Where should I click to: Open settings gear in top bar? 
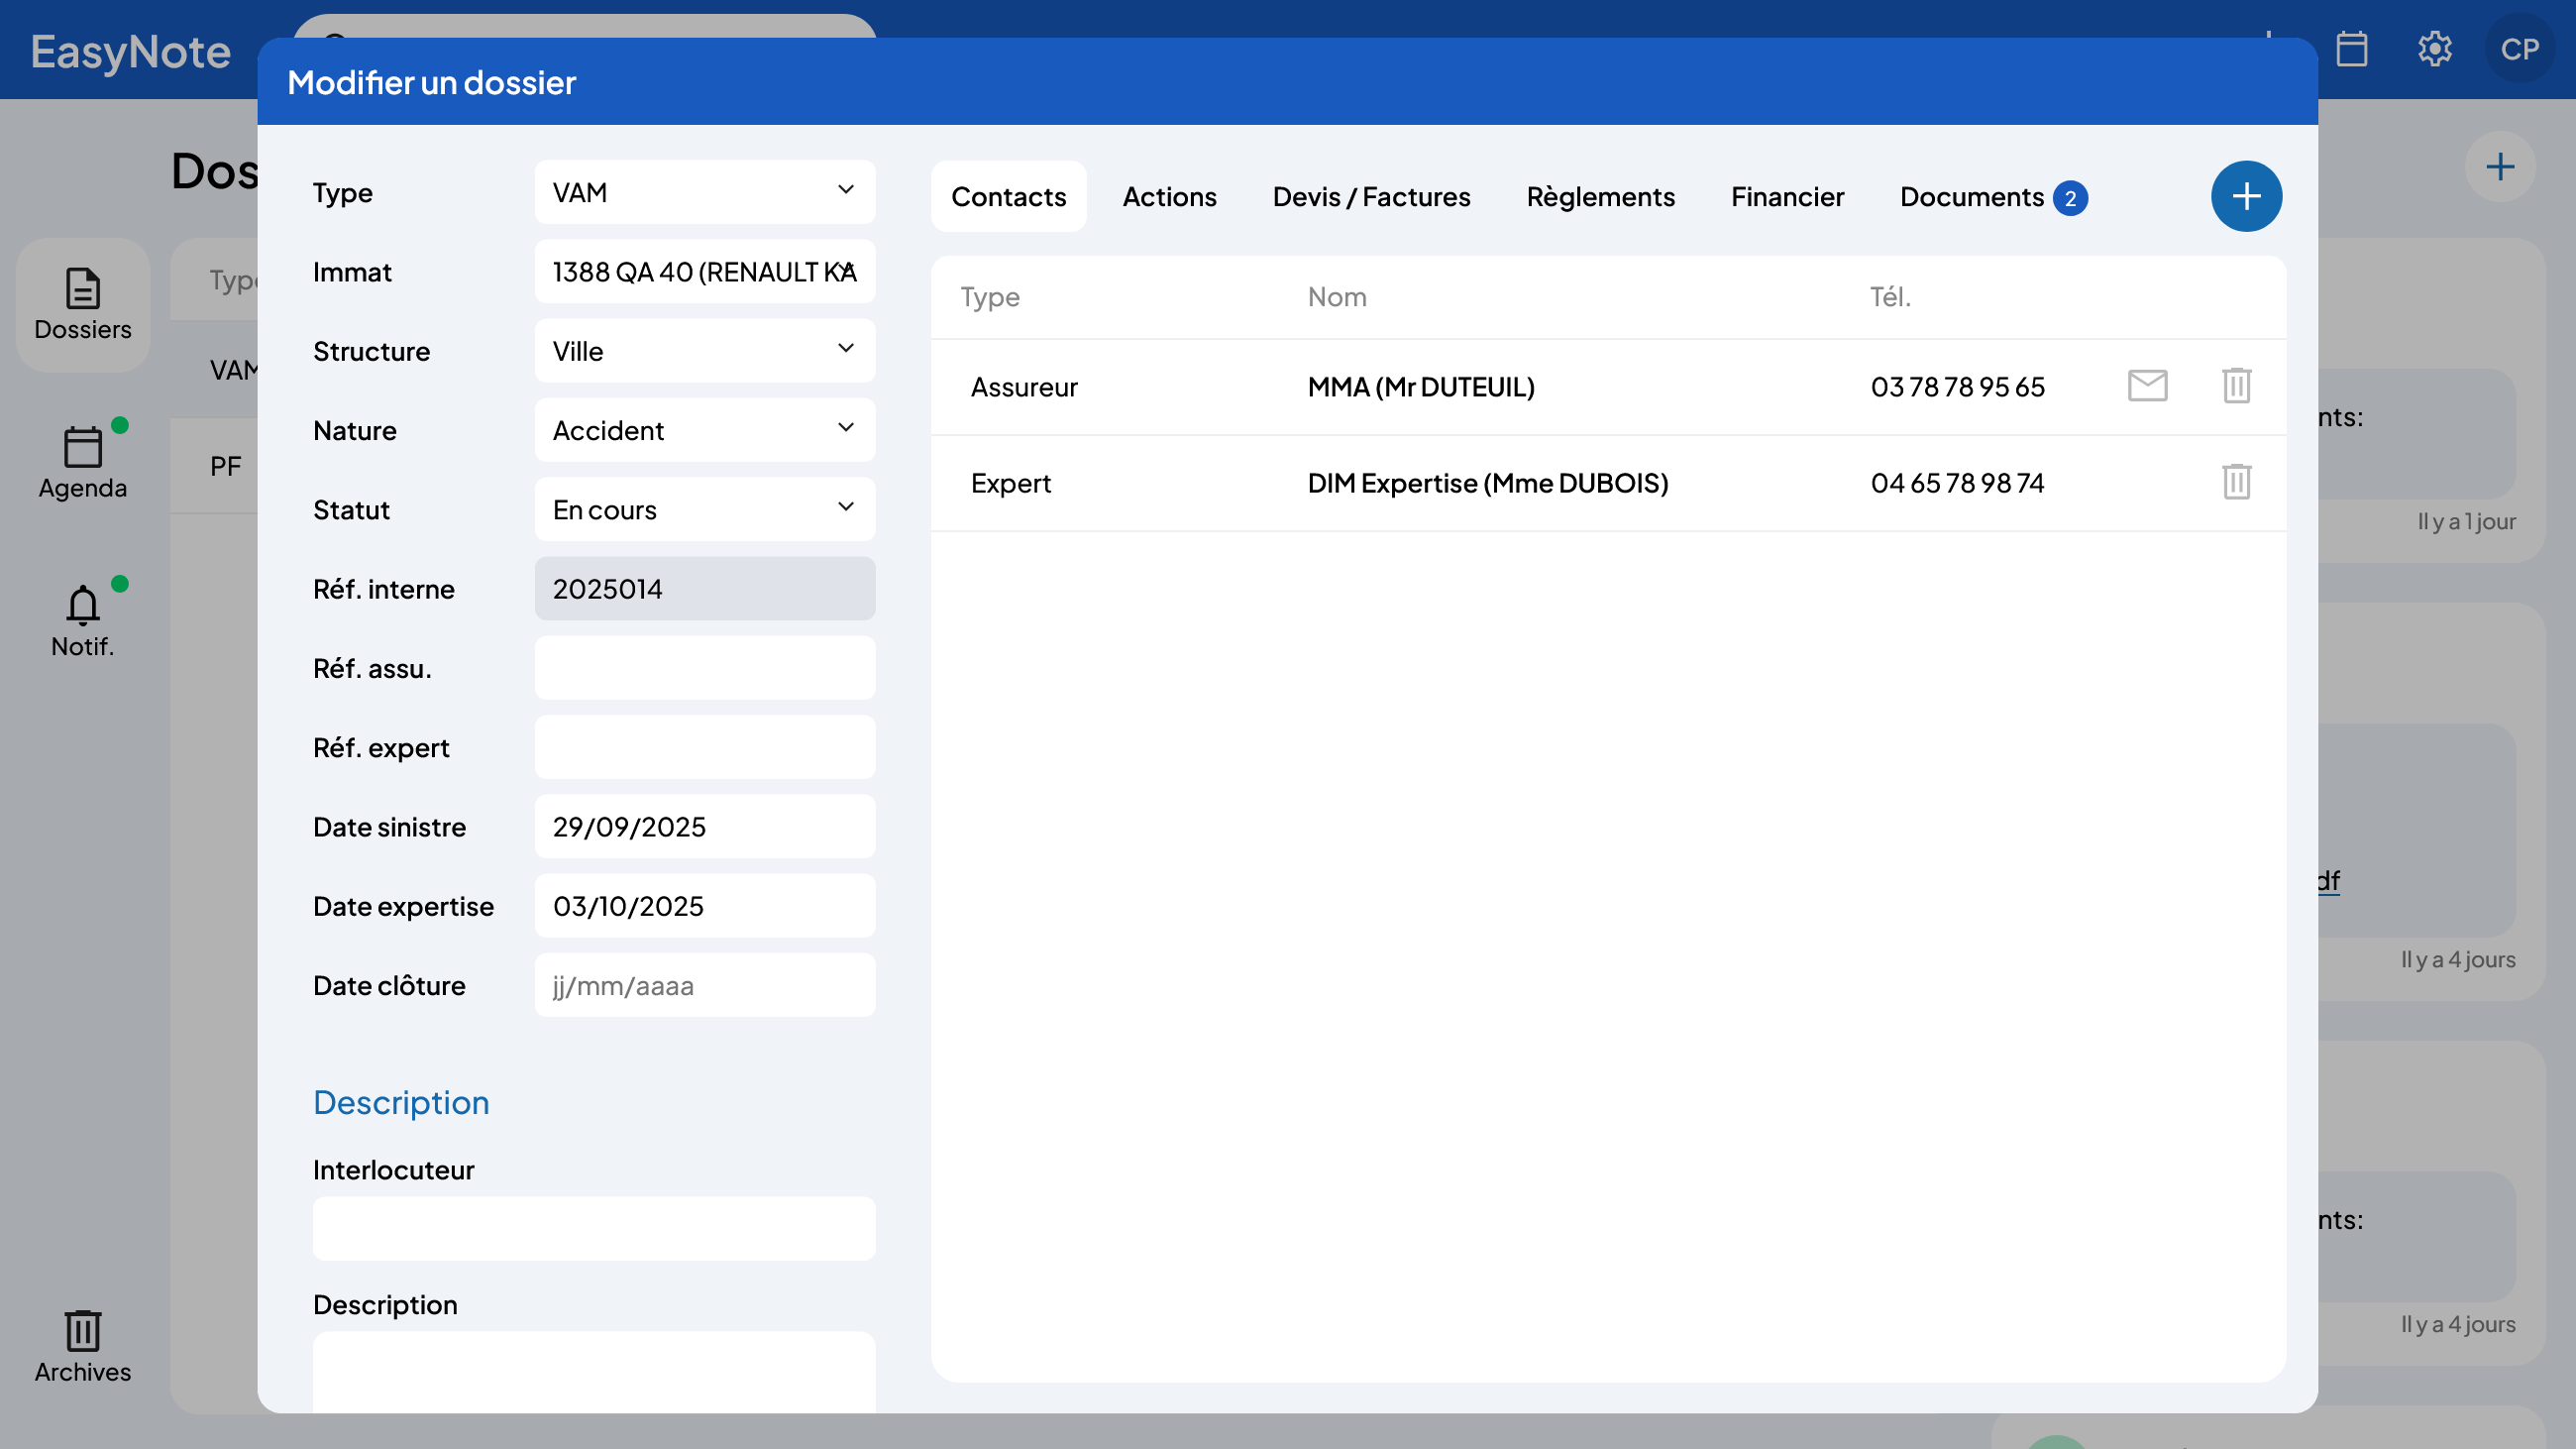(x=2434, y=49)
